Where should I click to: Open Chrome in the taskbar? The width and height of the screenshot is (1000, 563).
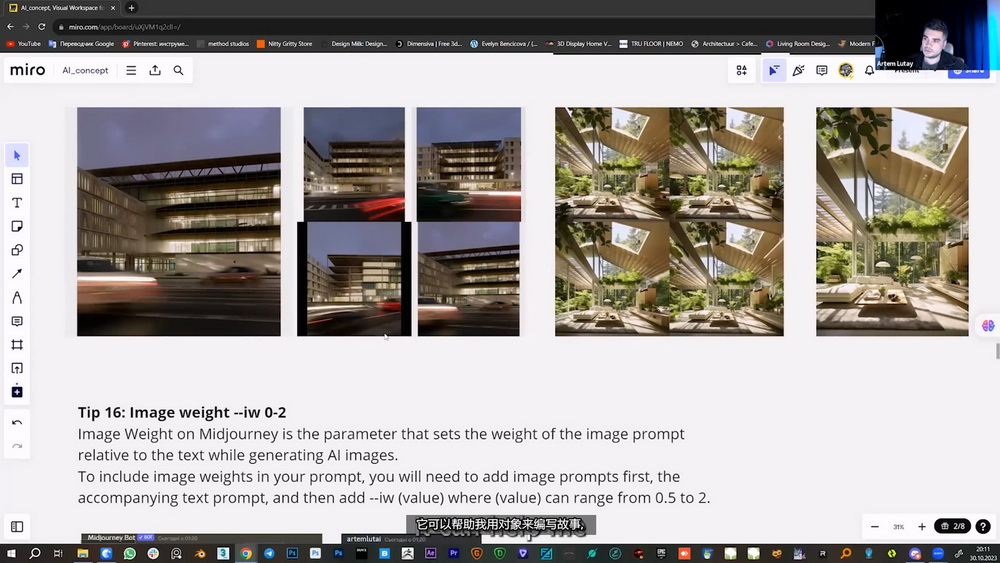246,553
